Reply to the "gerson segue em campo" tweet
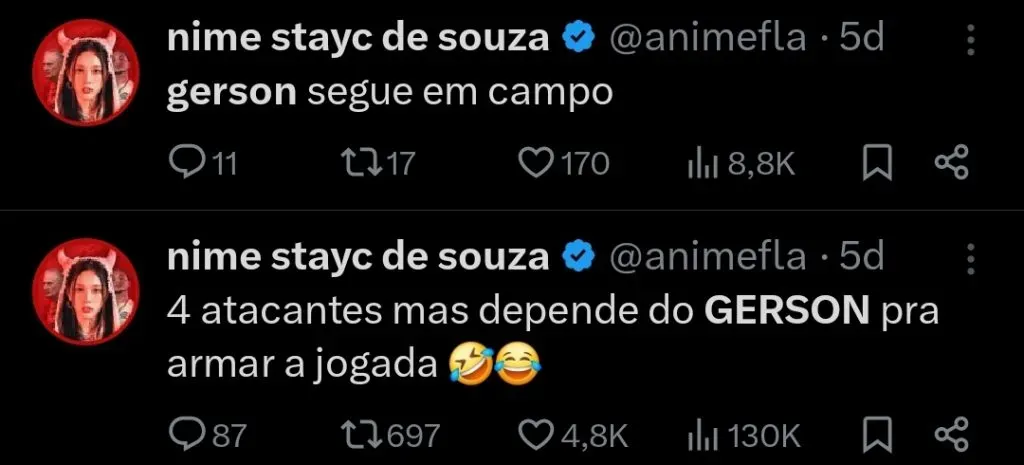 tap(185, 163)
